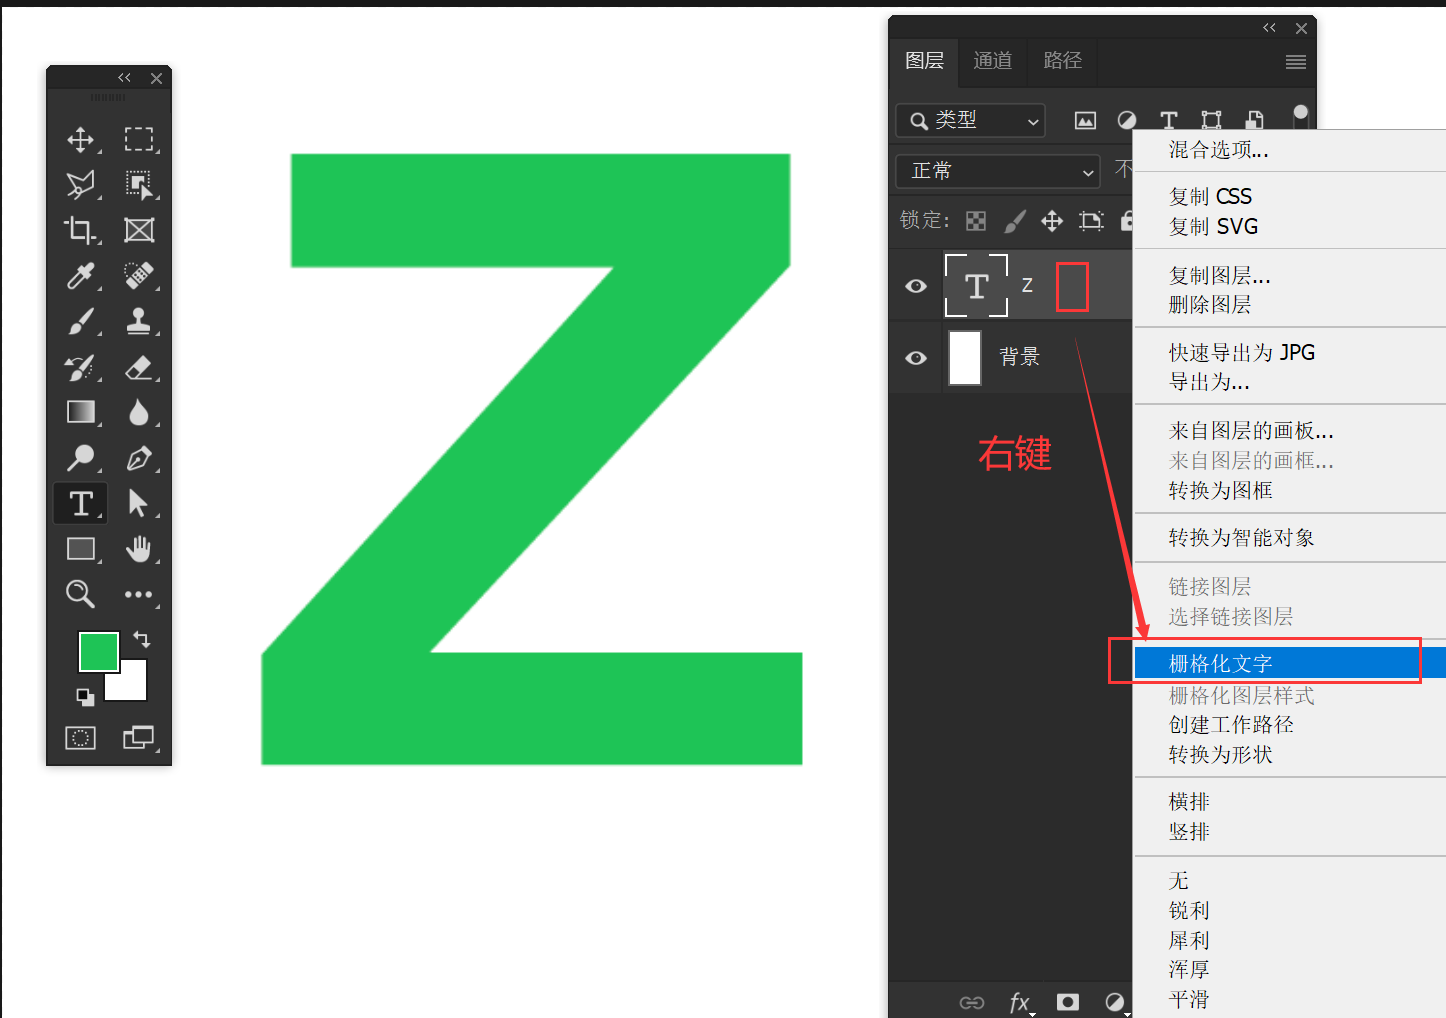Select the Rectangle shape tool
The image size is (1446, 1018).
81,549
